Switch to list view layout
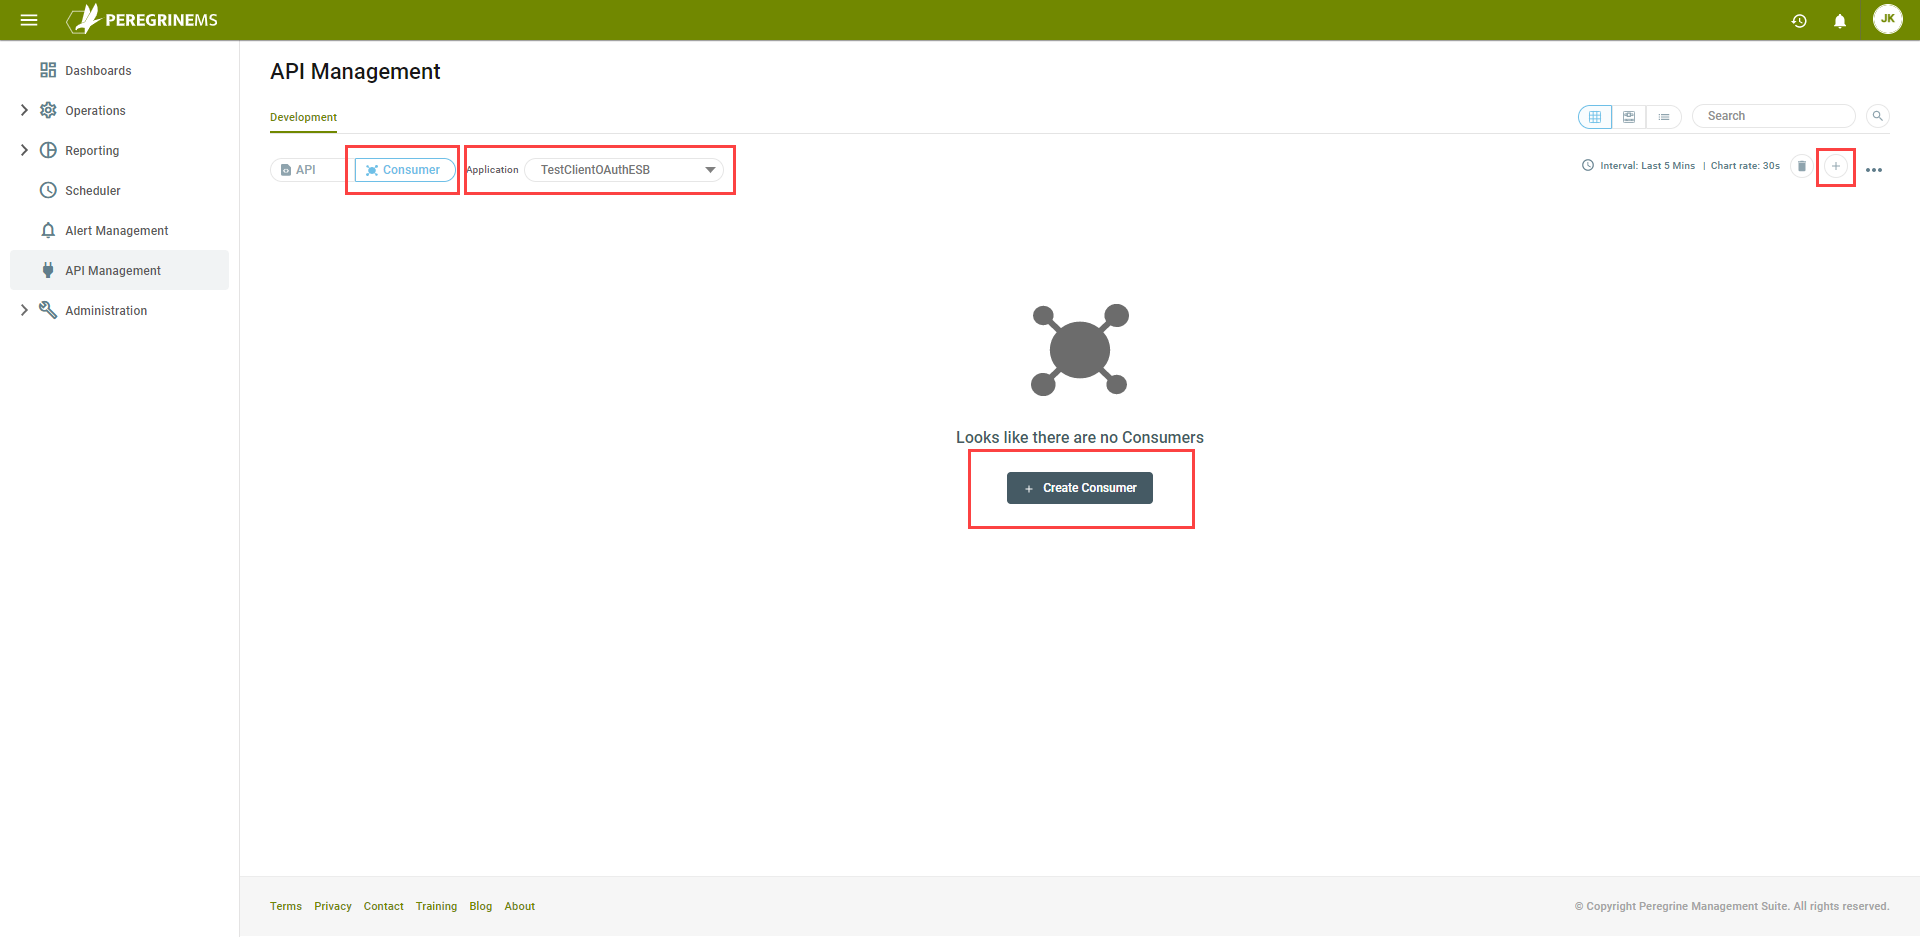 [x=1664, y=117]
